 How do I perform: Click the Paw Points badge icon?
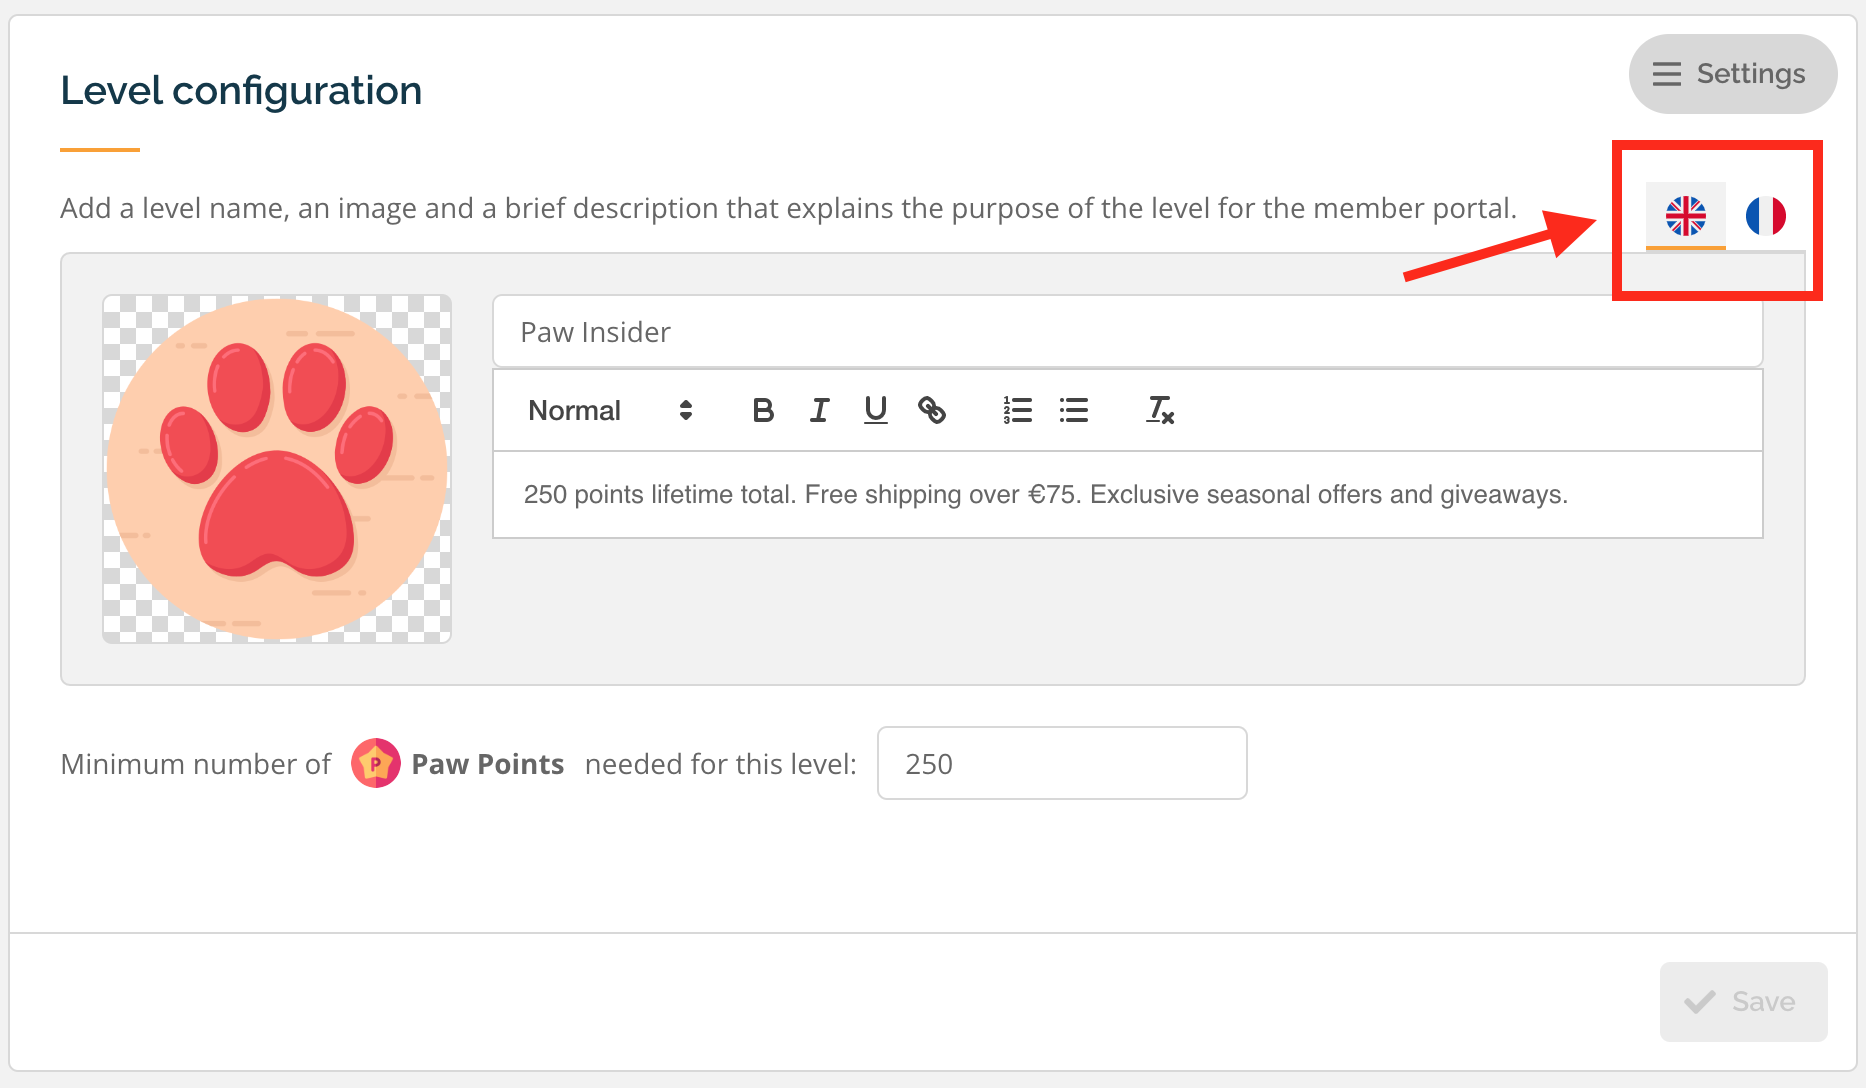pos(376,763)
